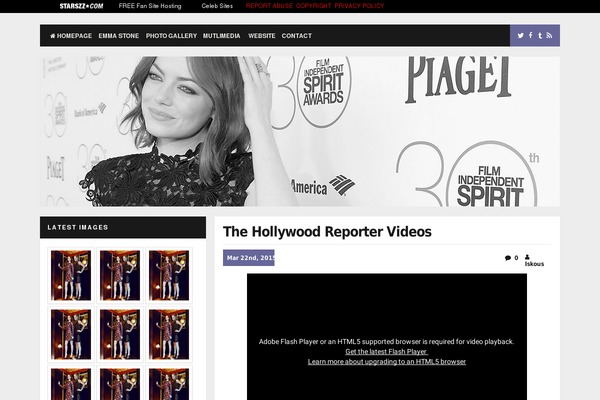This screenshot has width=600, height=400.
Task: Click the lskous author name
Action: tap(534, 264)
